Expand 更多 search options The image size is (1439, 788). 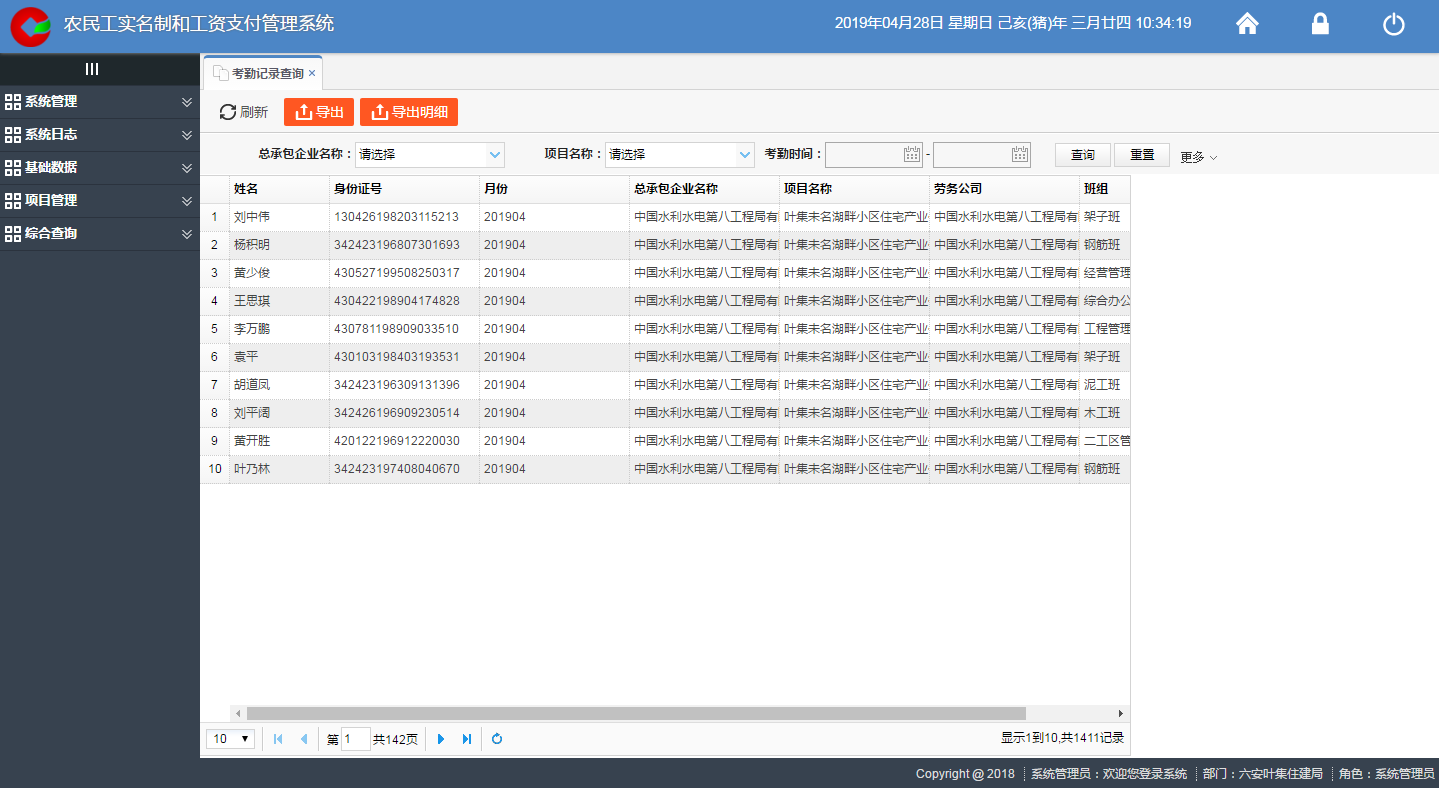(1198, 157)
